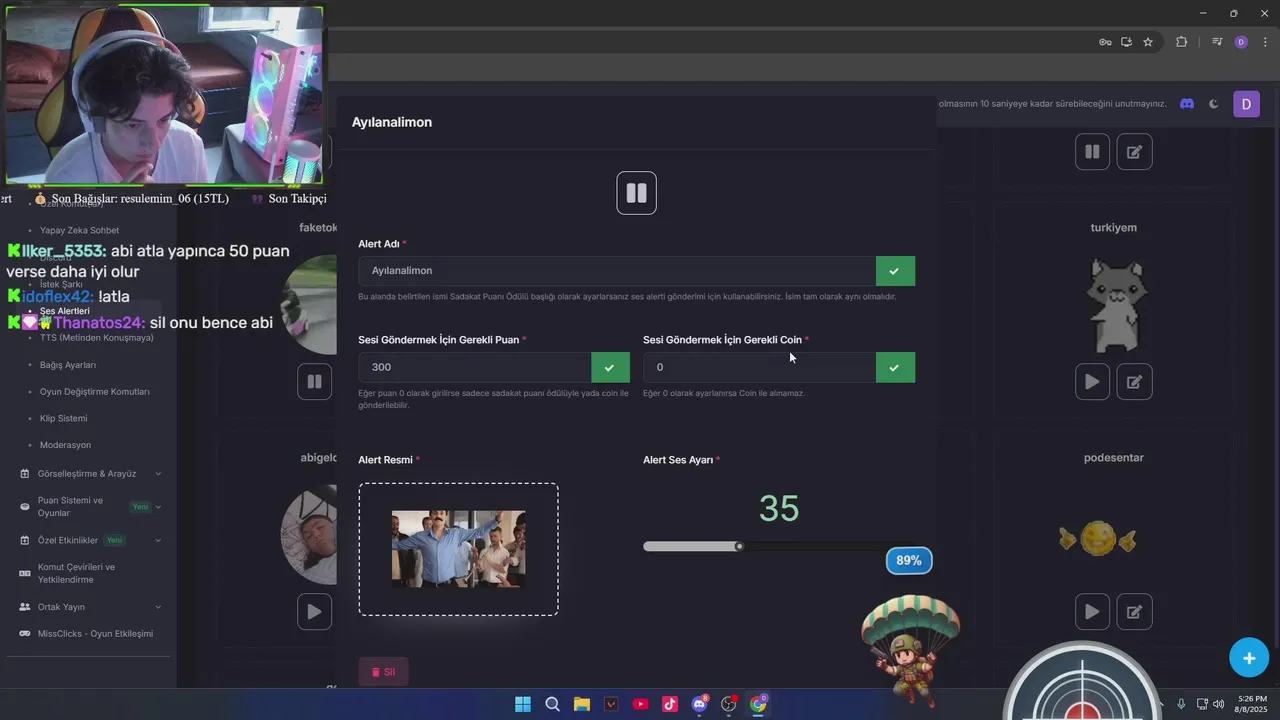Image resolution: width=1280 pixels, height=720 pixels.
Task: Focus the Gerekli Puan field showing 300
Action: [x=475, y=367]
